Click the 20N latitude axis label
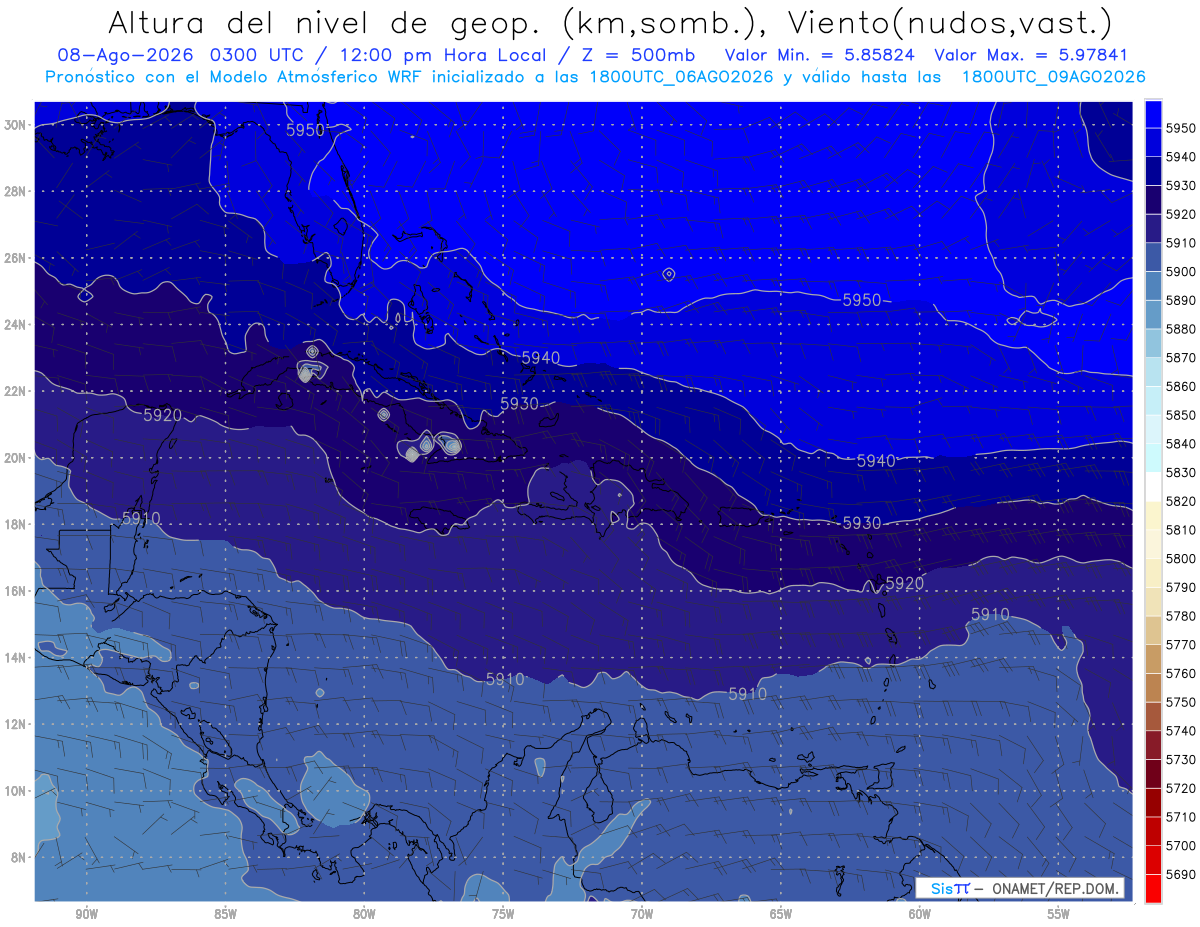 (x=16, y=458)
